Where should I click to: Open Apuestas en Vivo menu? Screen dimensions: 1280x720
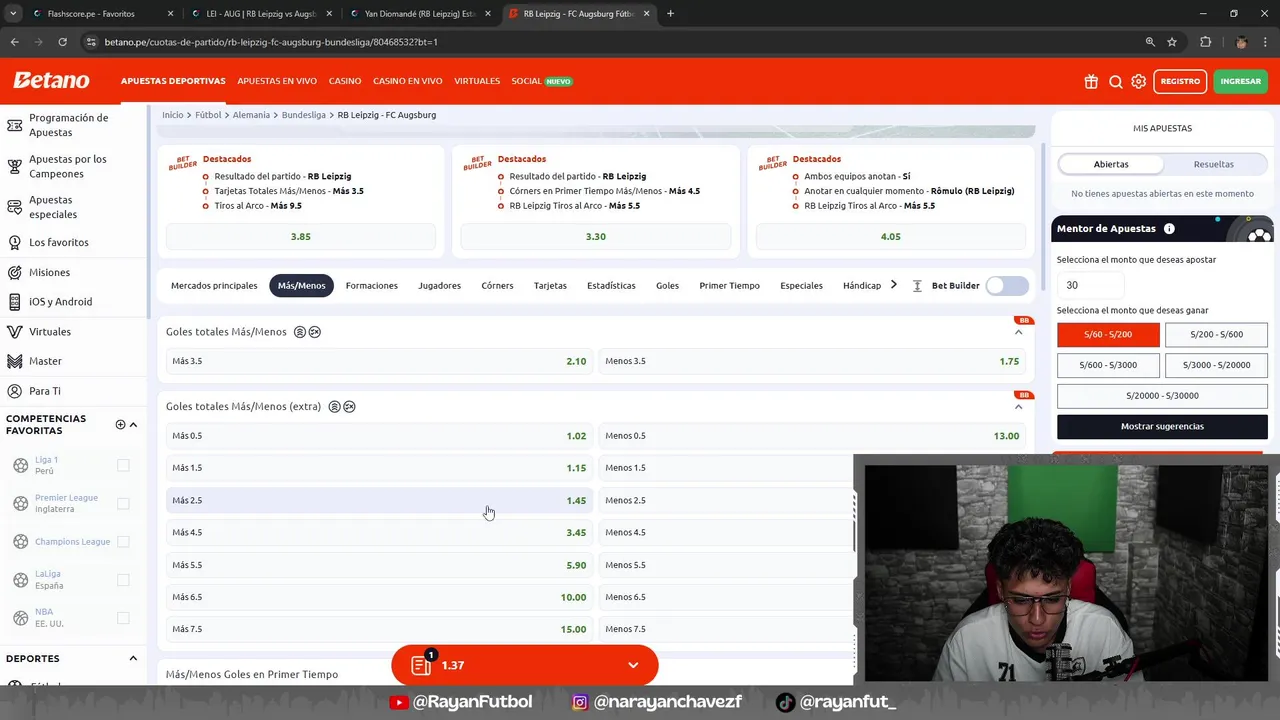tap(277, 82)
